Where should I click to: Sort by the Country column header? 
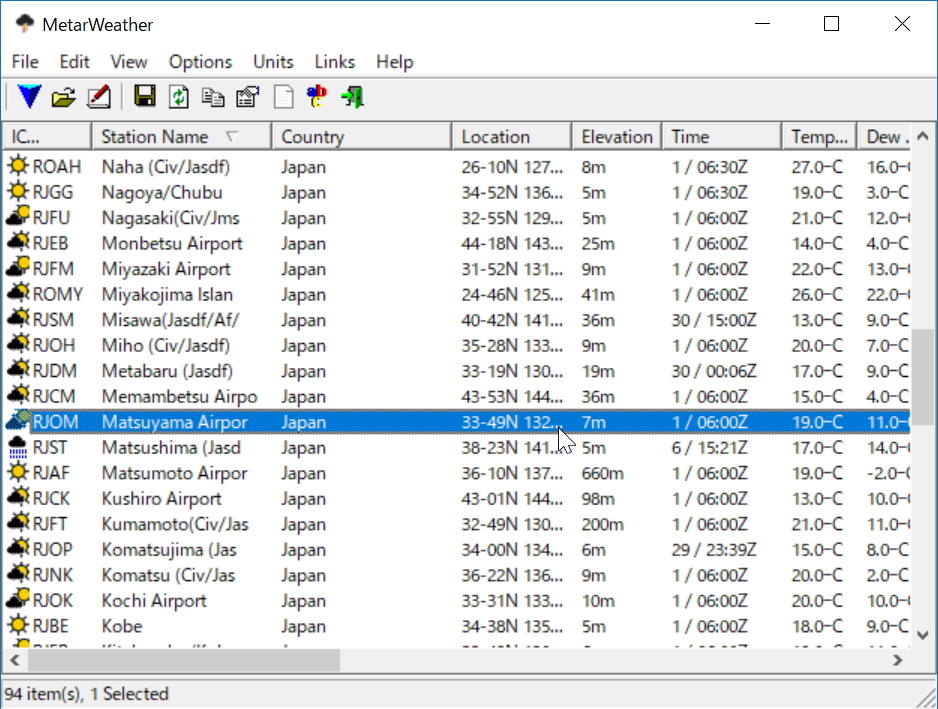pos(361,136)
